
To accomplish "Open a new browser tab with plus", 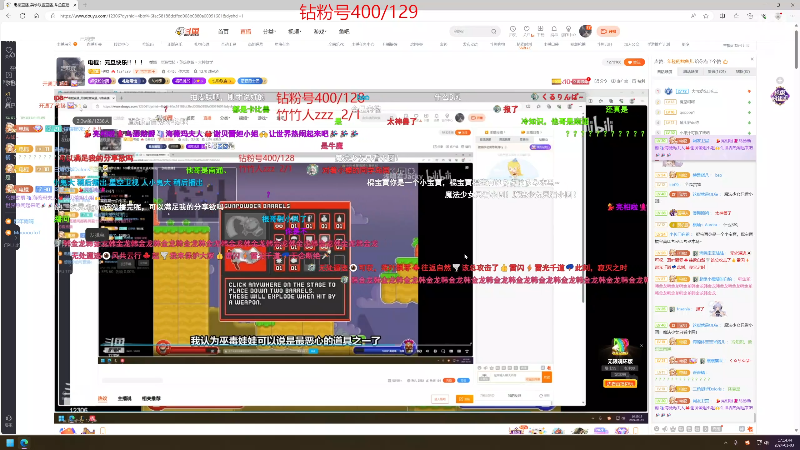I will tap(85, 5).
